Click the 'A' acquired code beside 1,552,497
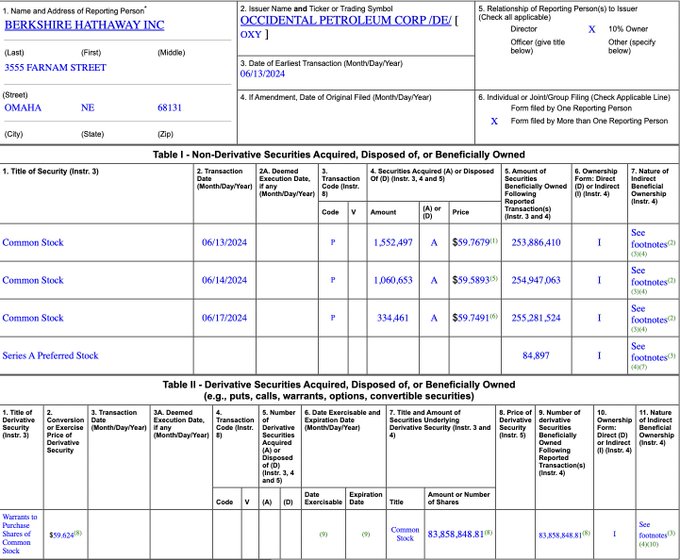The image size is (680, 560). click(x=434, y=243)
